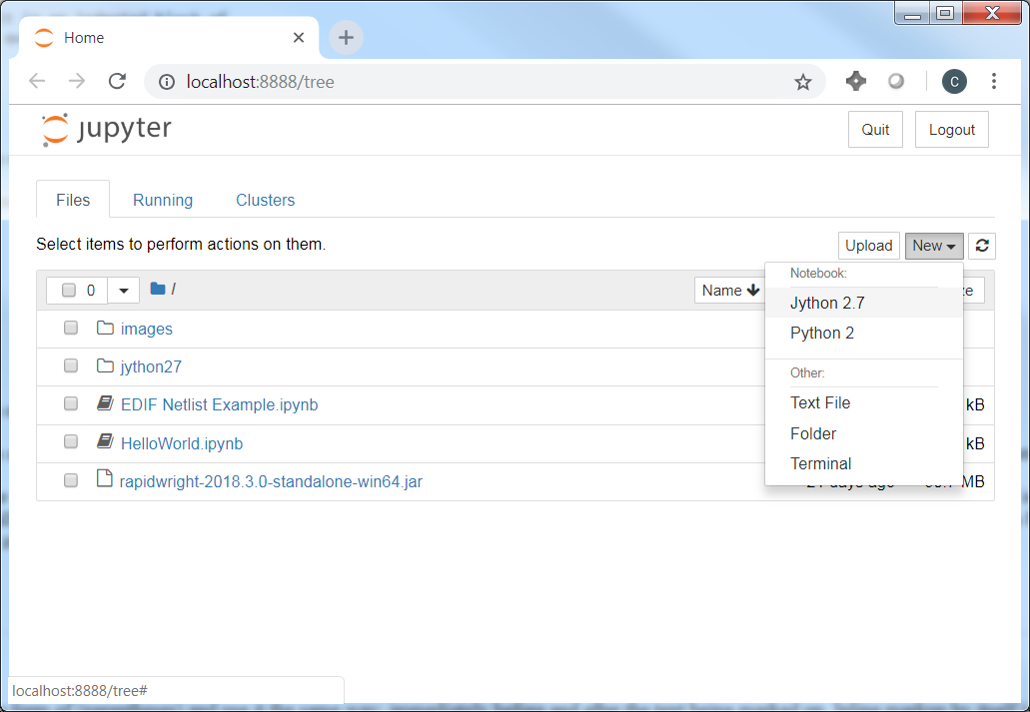Go back in browser history
This screenshot has height=712, width=1030.
(x=37, y=81)
